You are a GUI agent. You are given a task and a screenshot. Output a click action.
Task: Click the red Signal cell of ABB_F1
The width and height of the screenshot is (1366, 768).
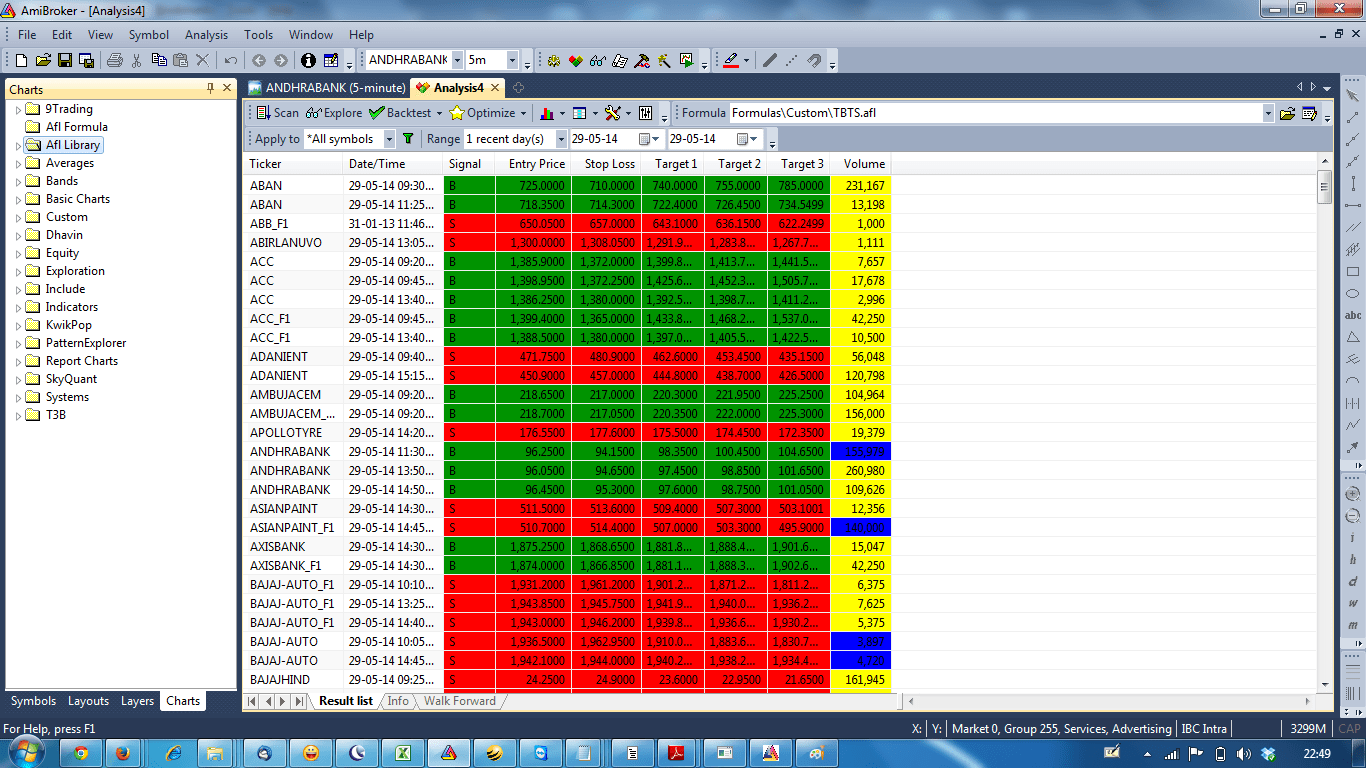469,224
